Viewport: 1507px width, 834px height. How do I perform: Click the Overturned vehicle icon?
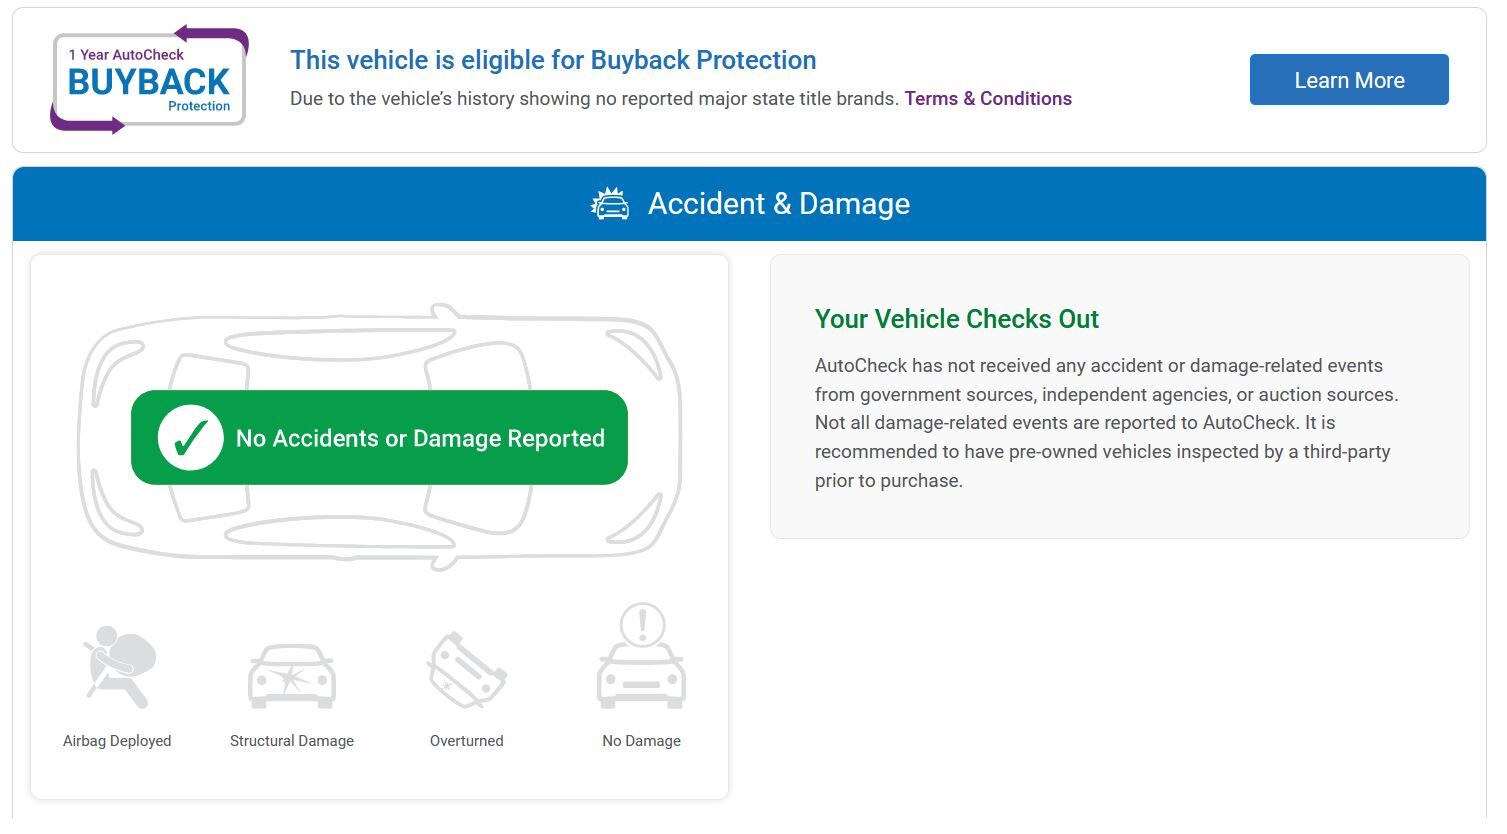pos(467,671)
